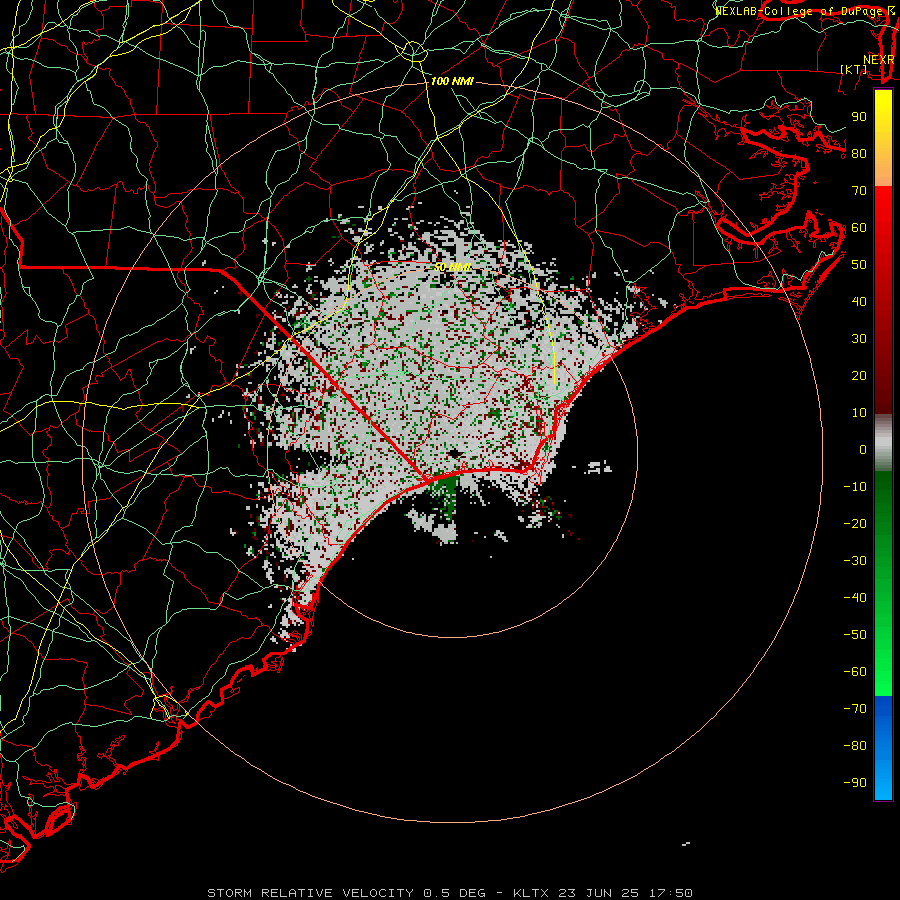Click the "-90" value on the velocity scale
This screenshot has width=900, height=900.
click(855, 783)
